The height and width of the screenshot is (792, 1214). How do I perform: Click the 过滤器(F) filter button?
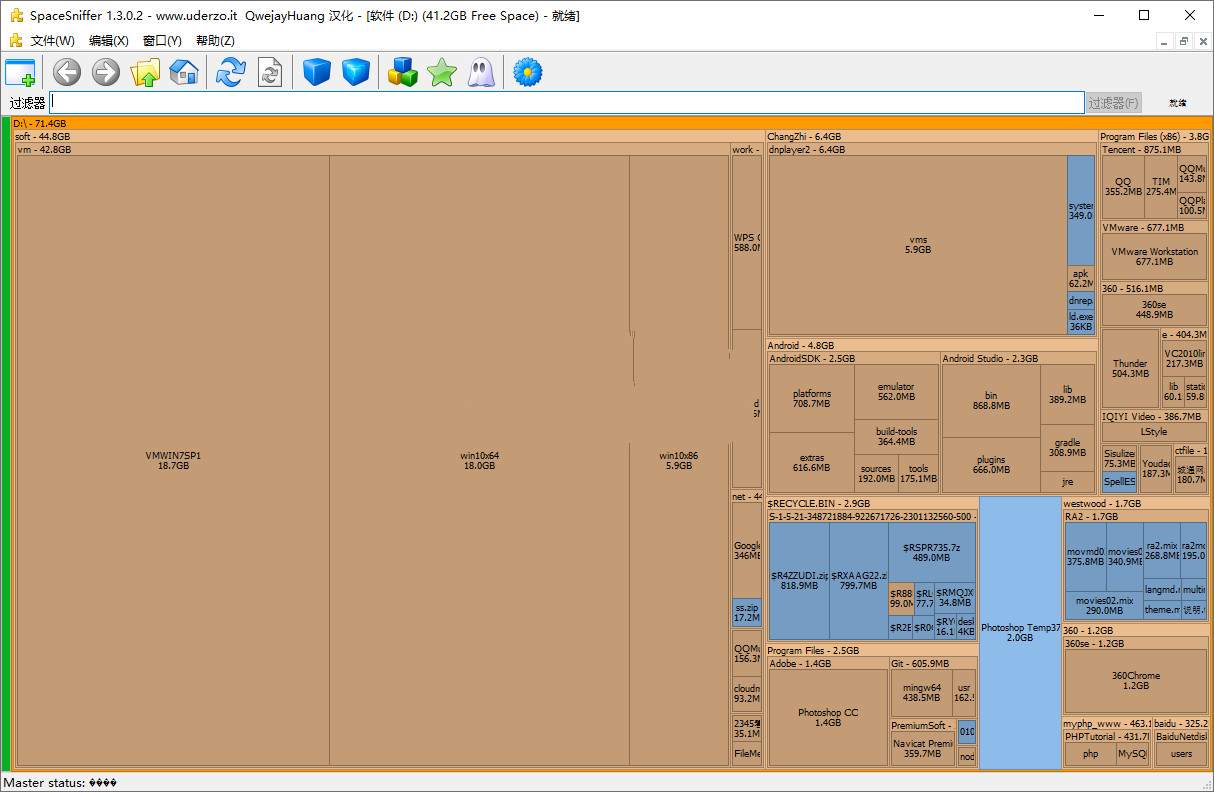pyautogui.click(x=1113, y=103)
